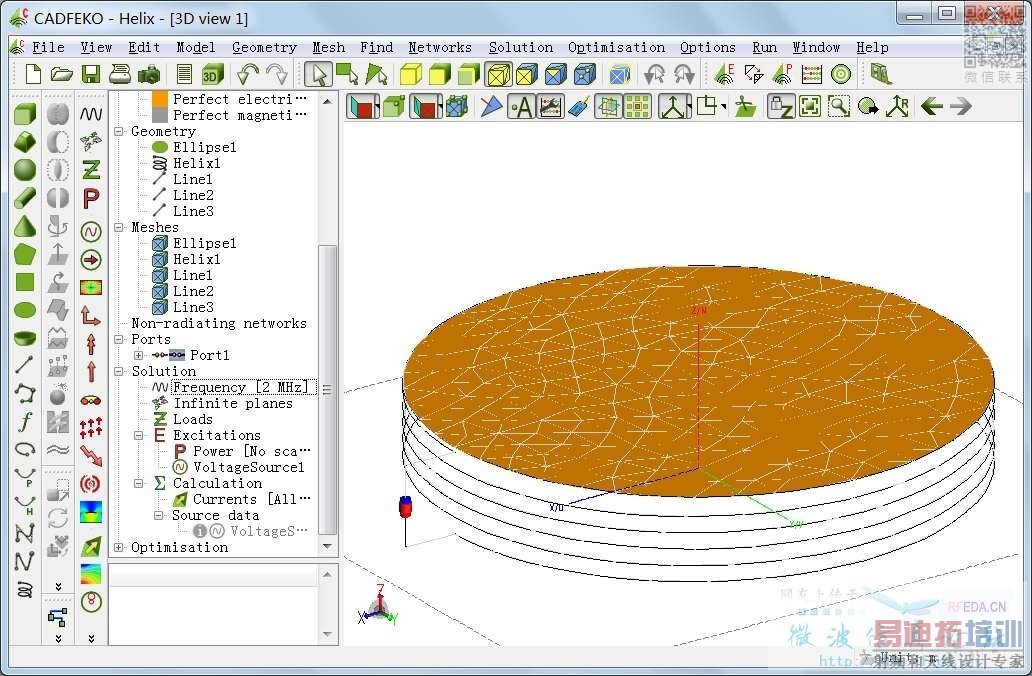Select the Infinite planes item
1032x676 pixels.
pyautogui.click(x=232, y=403)
